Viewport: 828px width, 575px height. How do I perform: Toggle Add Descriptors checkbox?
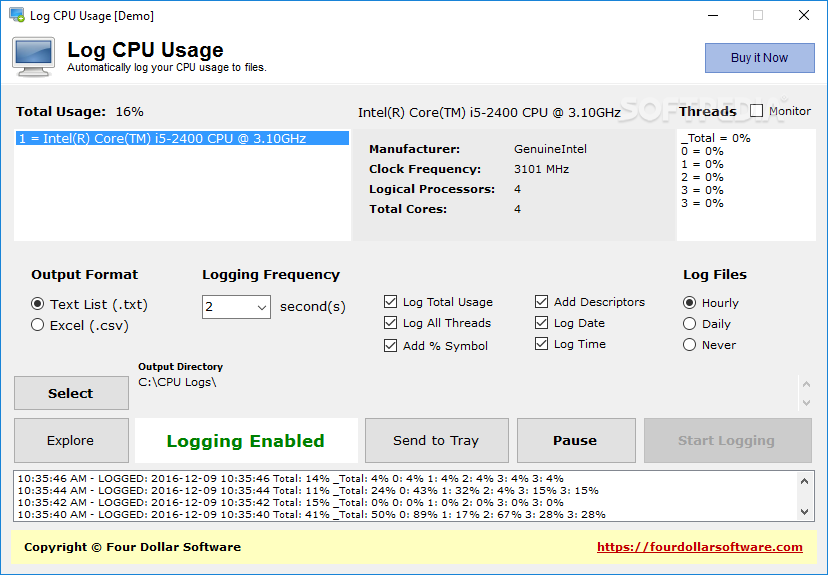[x=541, y=301]
